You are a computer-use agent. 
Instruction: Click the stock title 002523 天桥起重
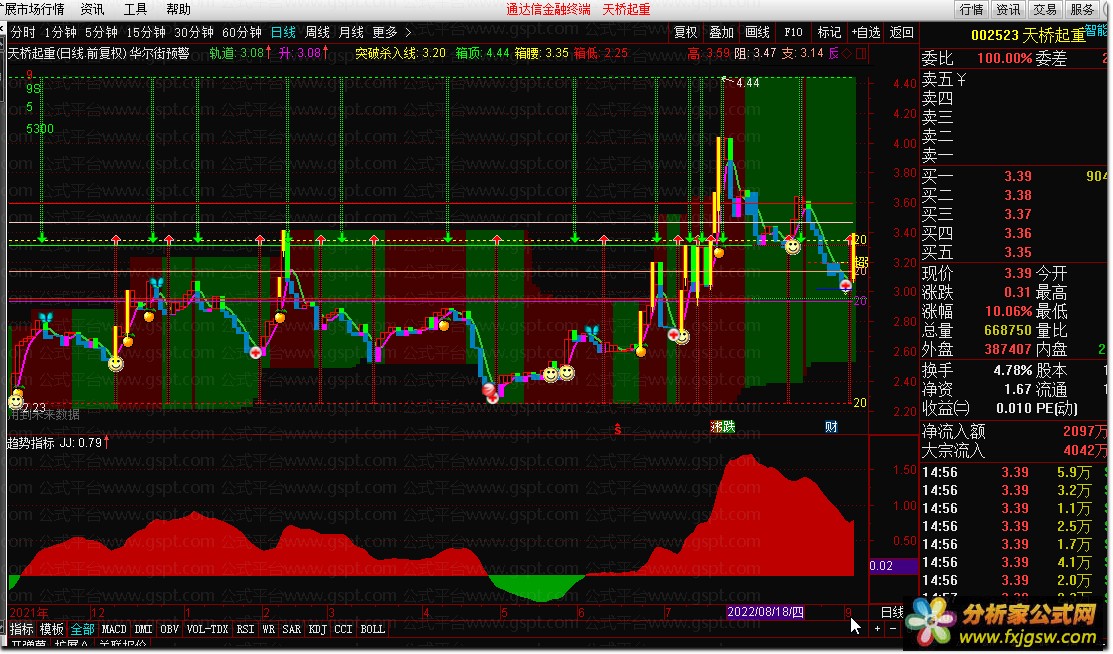point(1028,35)
